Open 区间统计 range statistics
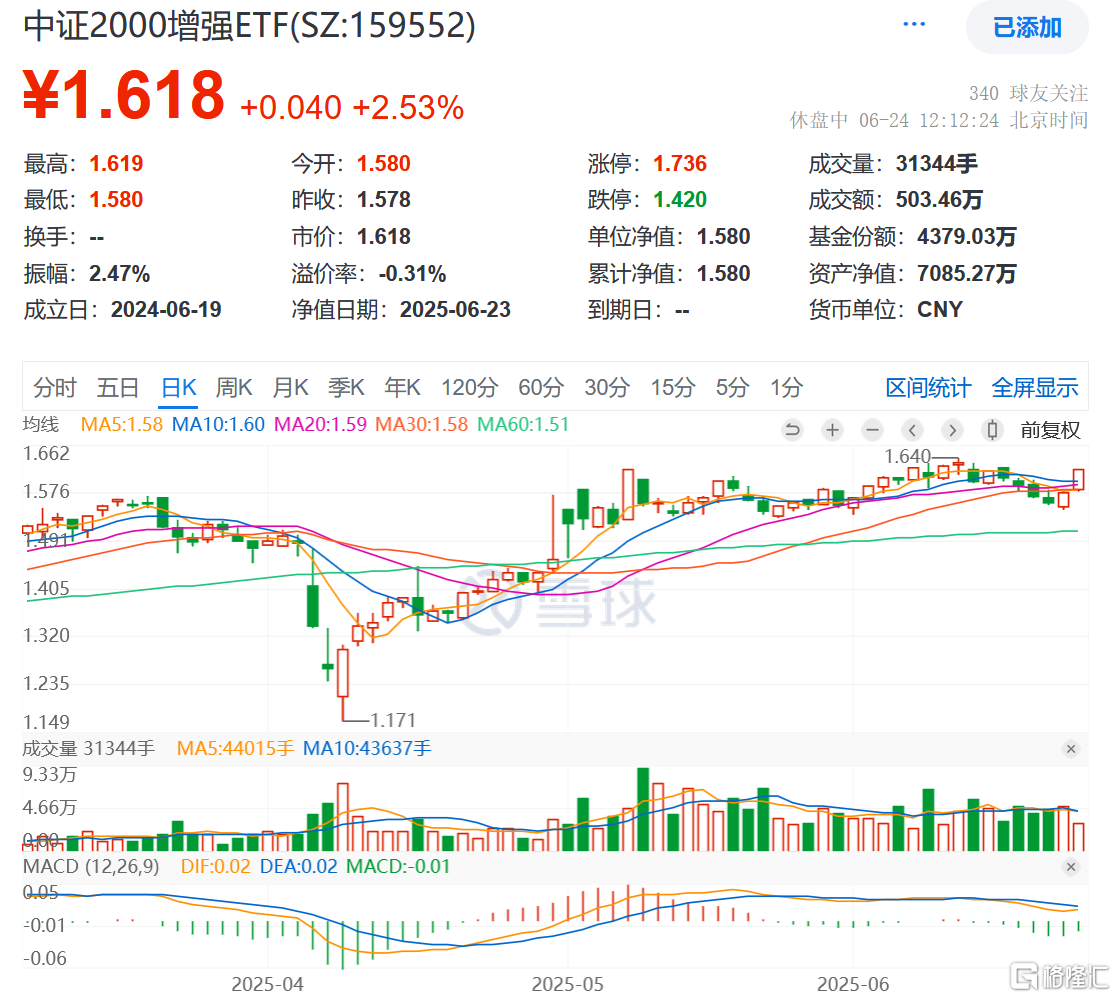This screenshot has width=1117, height=999. (x=928, y=388)
